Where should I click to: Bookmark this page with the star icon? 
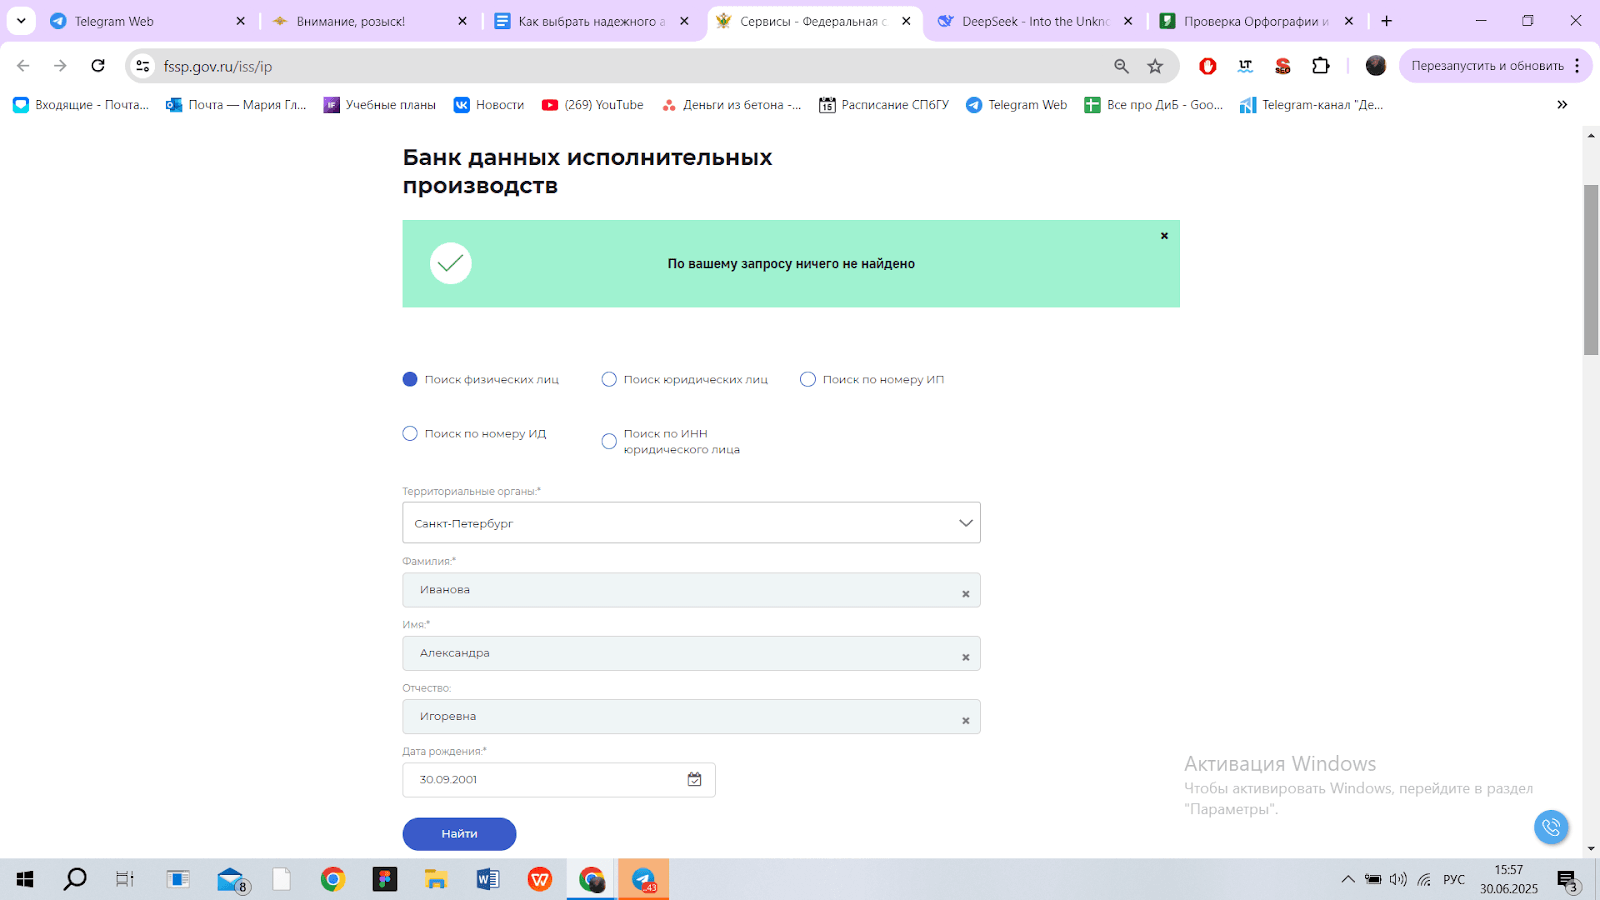(1155, 66)
